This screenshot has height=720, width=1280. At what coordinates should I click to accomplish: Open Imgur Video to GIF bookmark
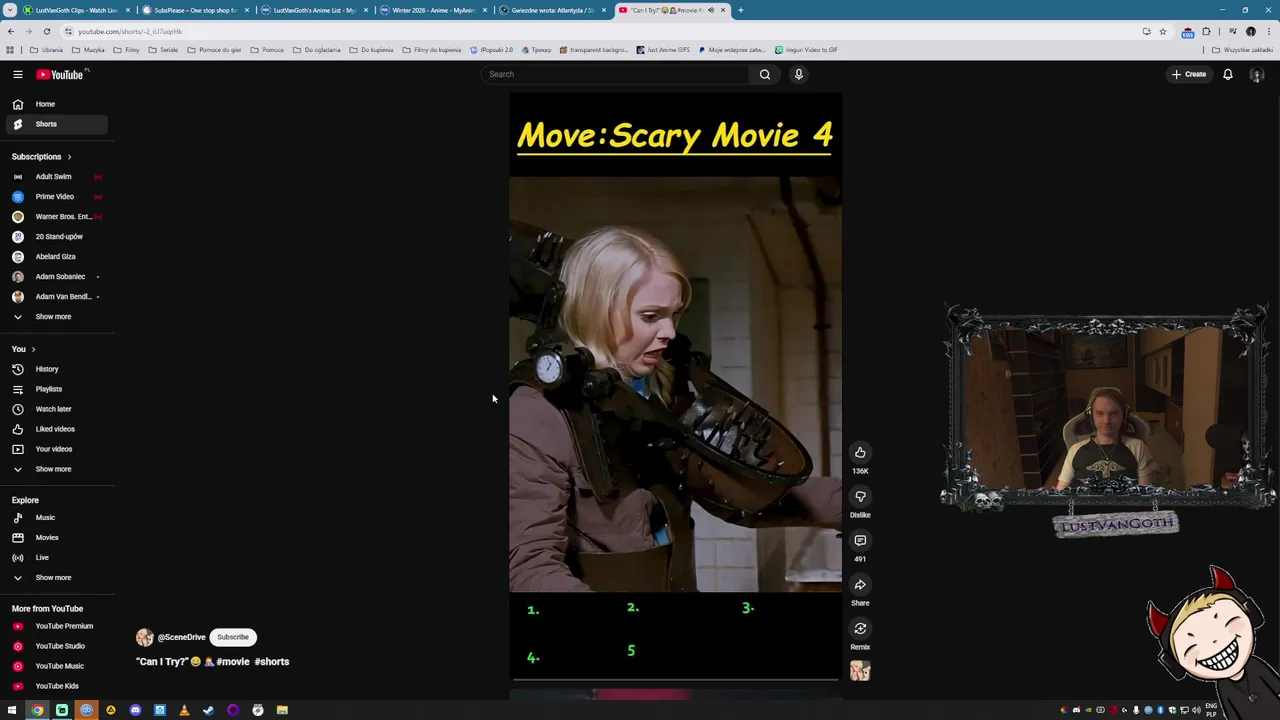806,50
